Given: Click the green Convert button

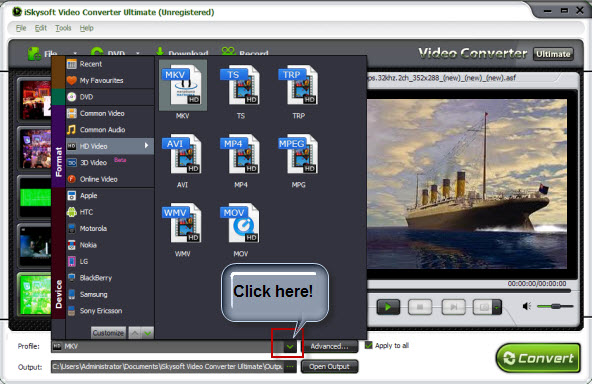Looking at the screenshot, I should click(538, 358).
